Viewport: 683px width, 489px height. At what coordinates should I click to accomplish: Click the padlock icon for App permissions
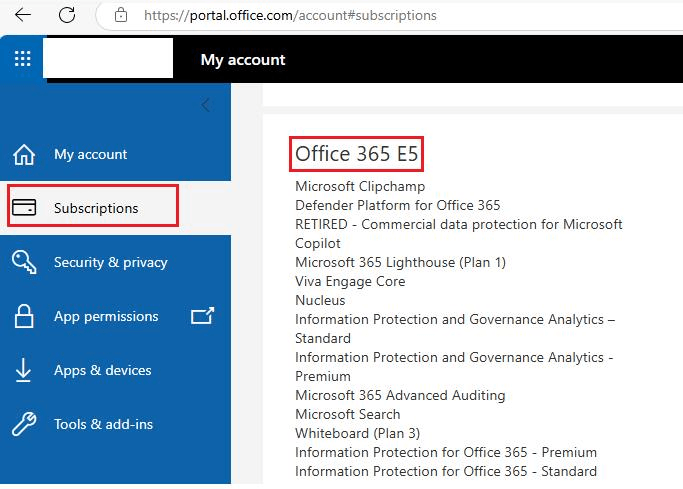pyautogui.click(x=24, y=316)
